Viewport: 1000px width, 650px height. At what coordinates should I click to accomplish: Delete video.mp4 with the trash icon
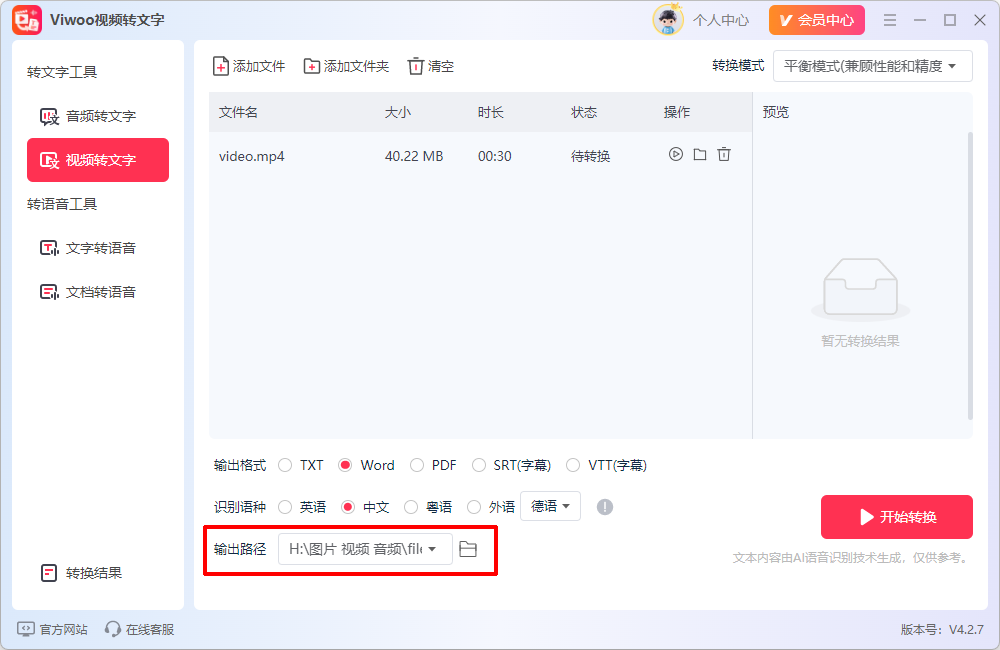[x=724, y=154]
